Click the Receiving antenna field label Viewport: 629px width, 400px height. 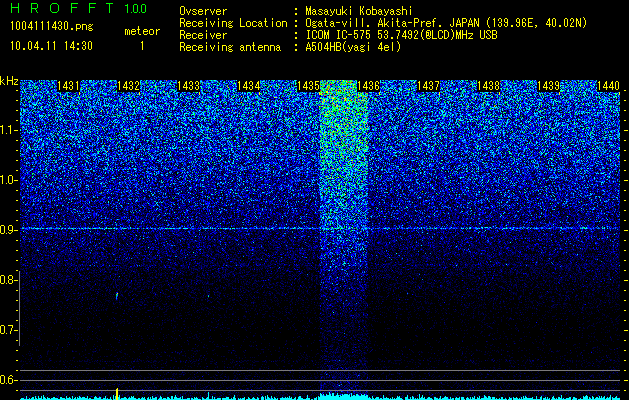(x=230, y=47)
